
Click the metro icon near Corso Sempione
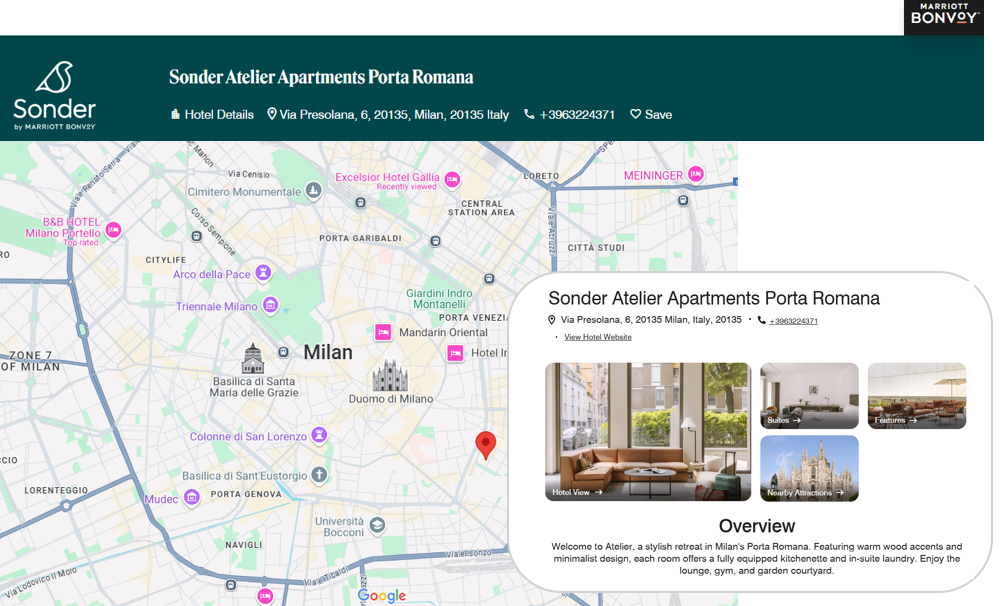(x=196, y=236)
